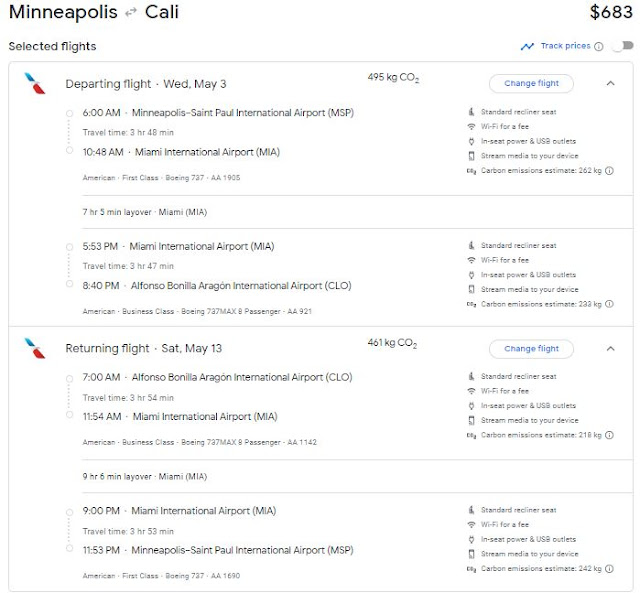This screenshot has height=593, width=640.
Task: Click the Track prices label
Action: point(565,46)
